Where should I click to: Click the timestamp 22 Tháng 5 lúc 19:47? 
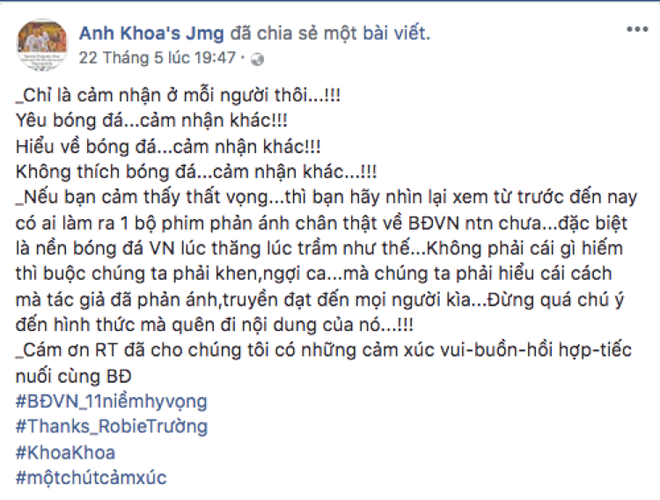157,58
